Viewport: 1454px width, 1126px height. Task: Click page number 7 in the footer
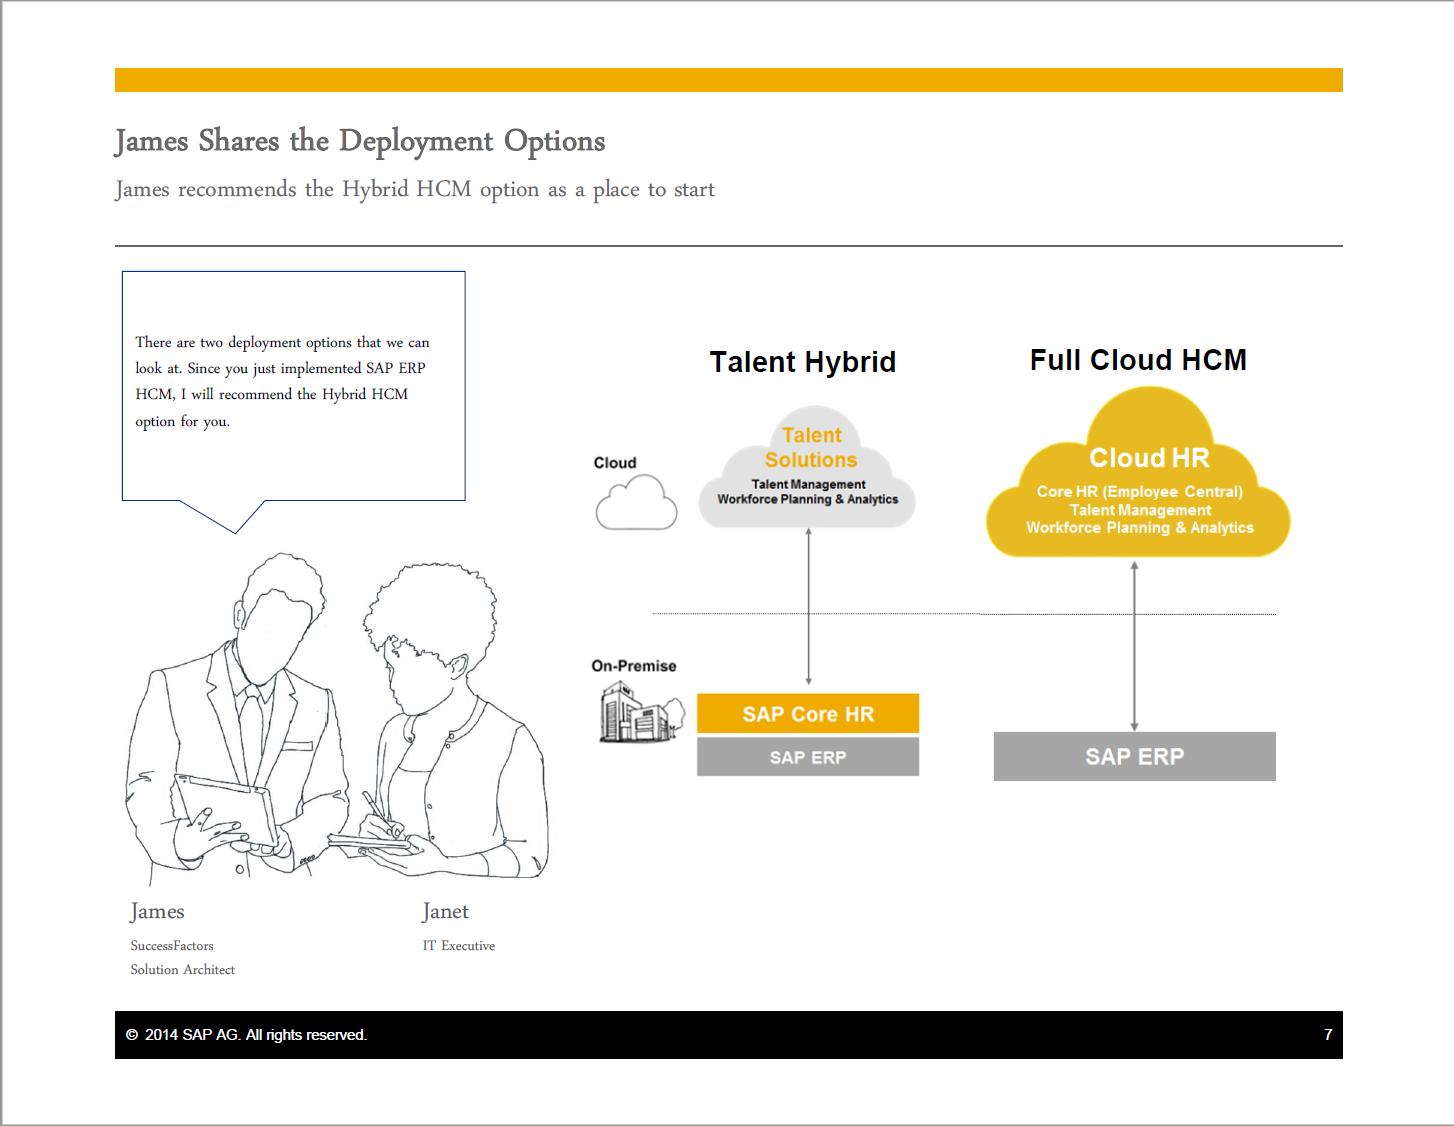click(x=1328, y=1035)
